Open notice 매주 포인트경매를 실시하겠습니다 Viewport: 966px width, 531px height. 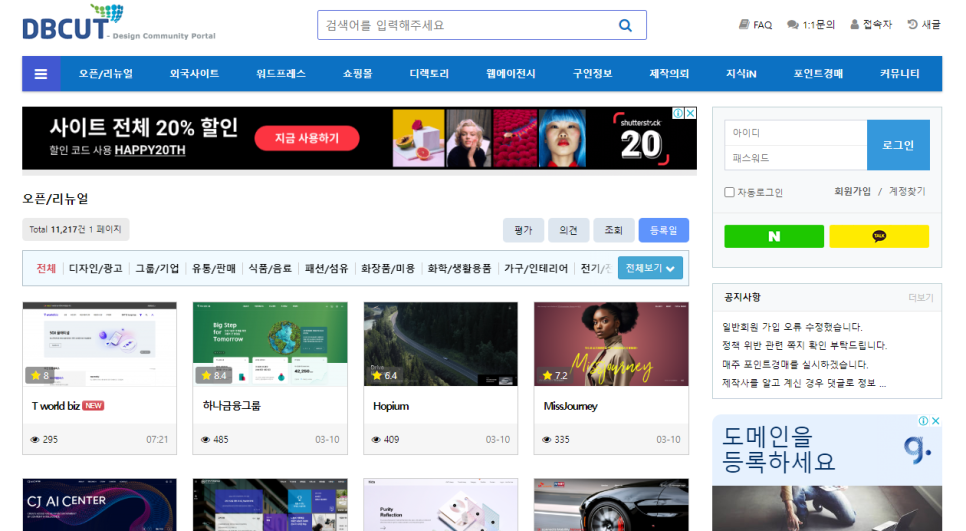click(x=795, y=365)
